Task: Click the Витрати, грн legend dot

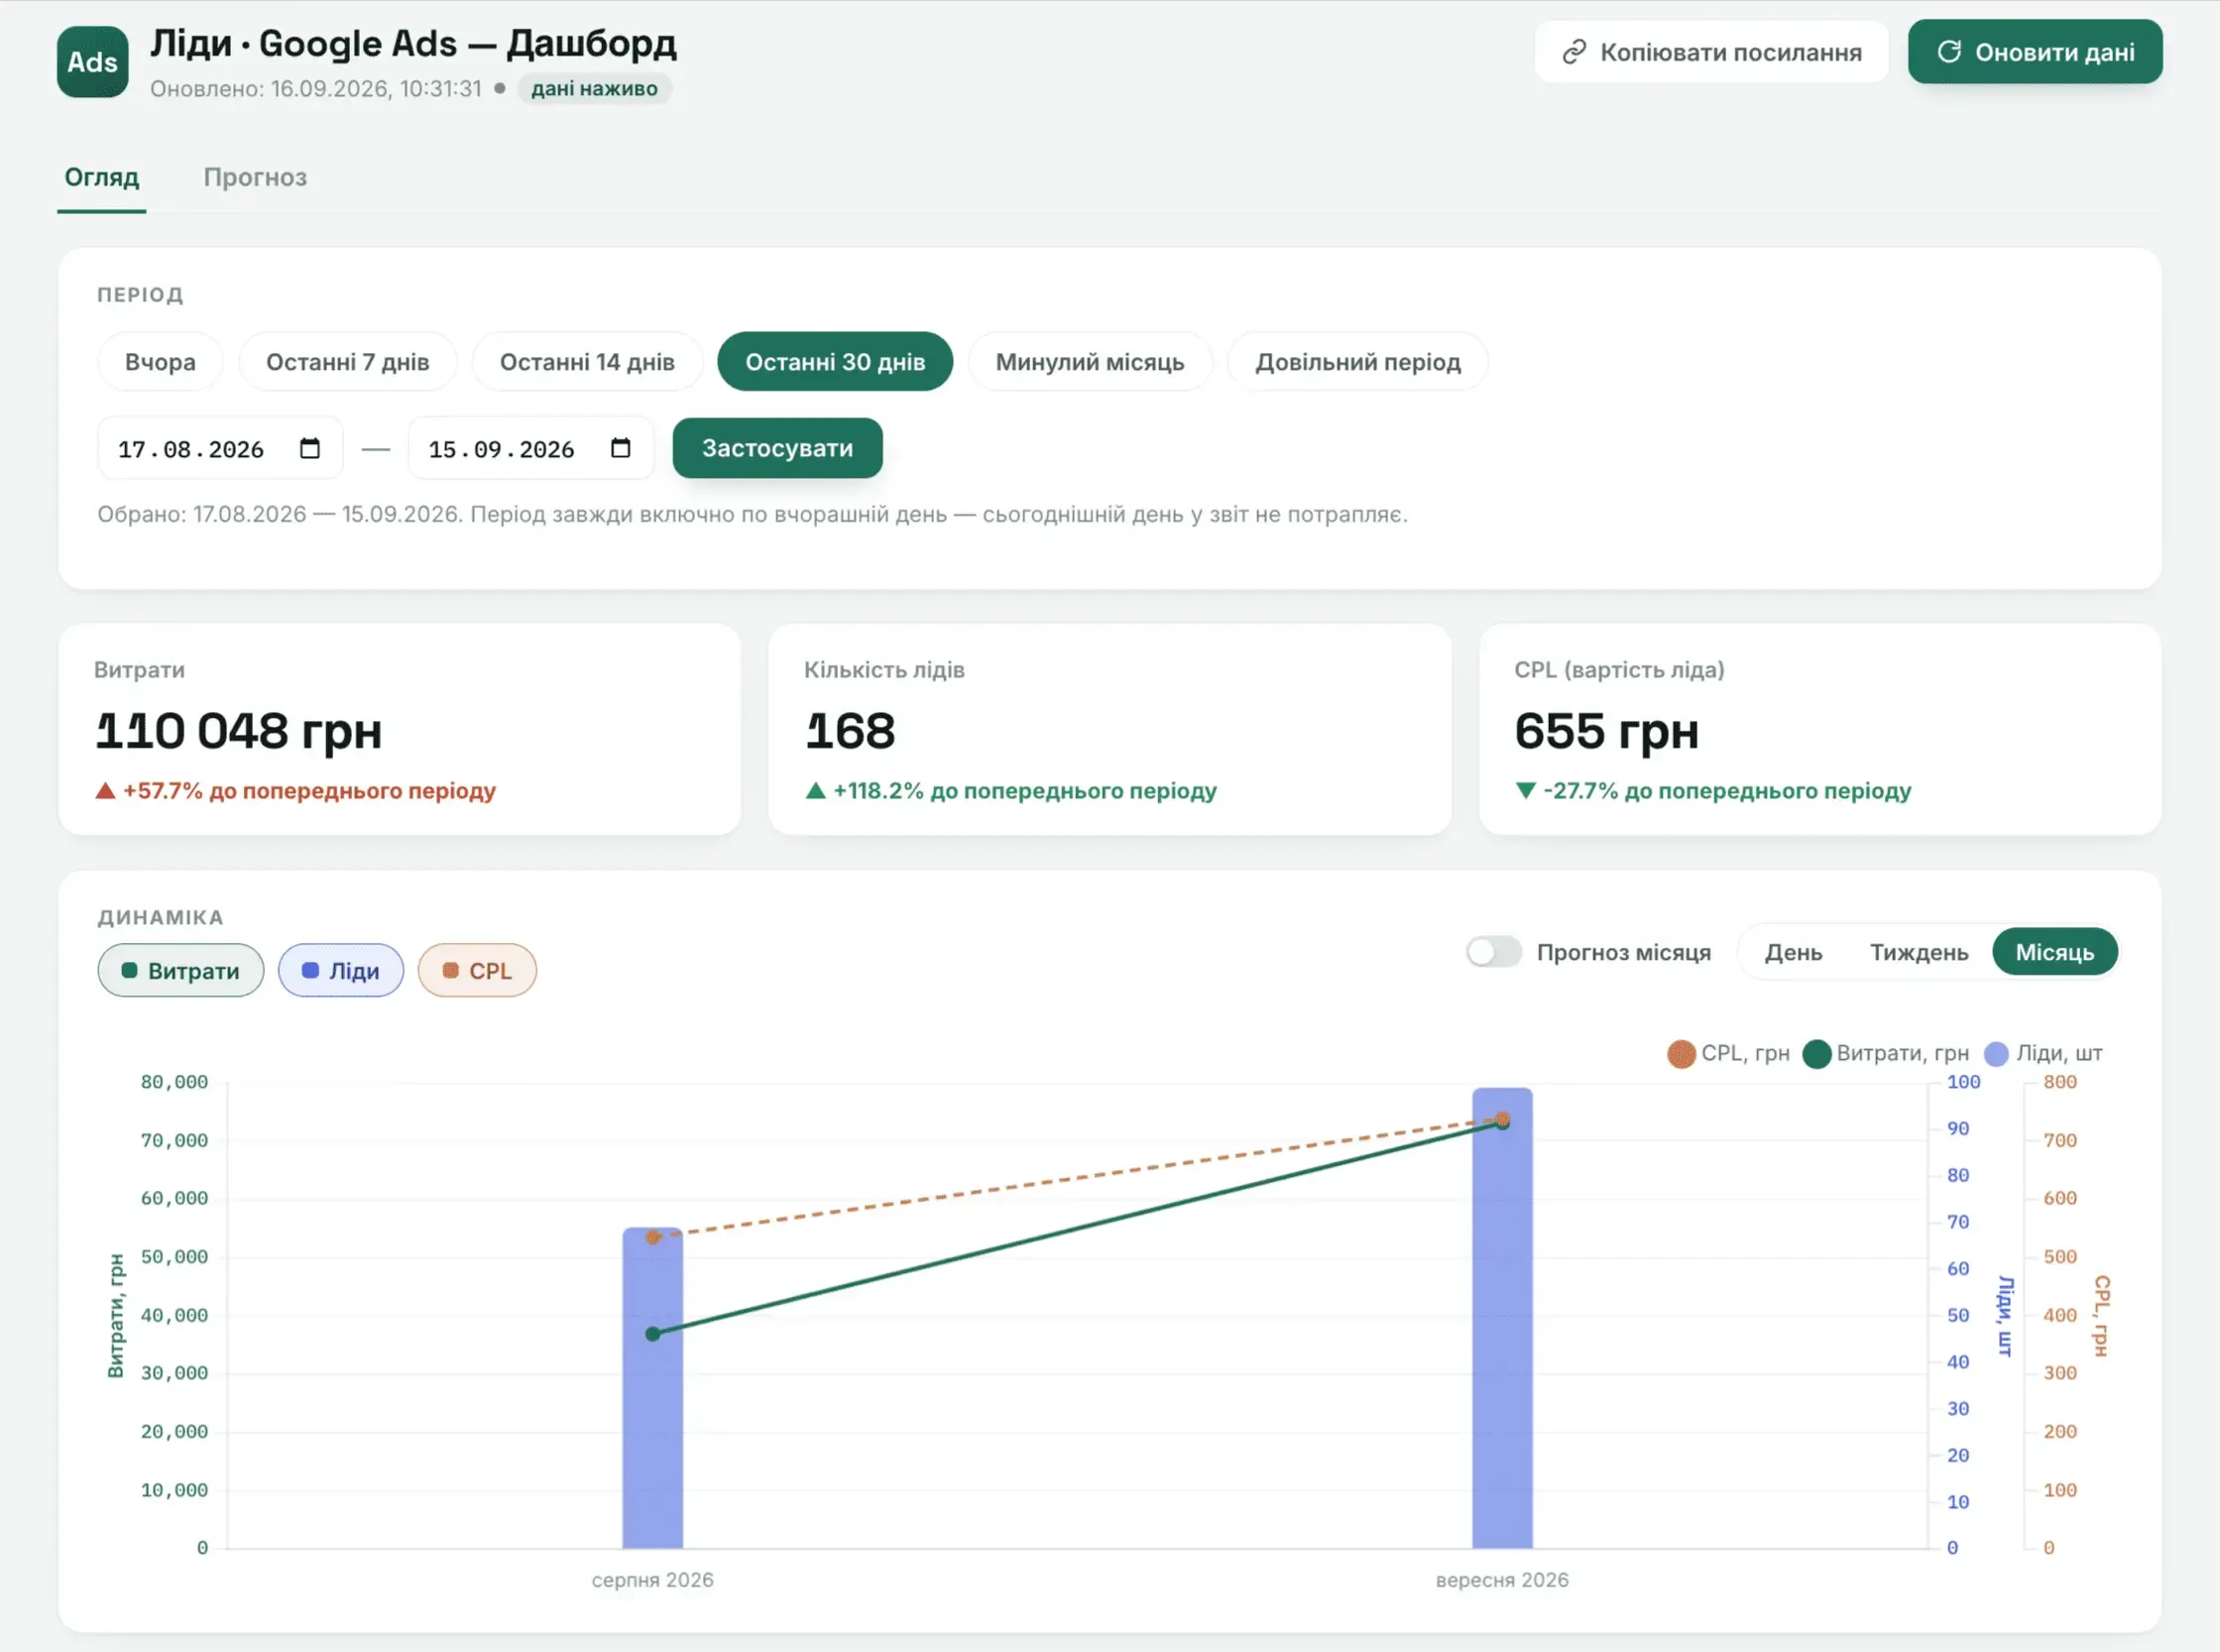Action: (1816, 1054)
